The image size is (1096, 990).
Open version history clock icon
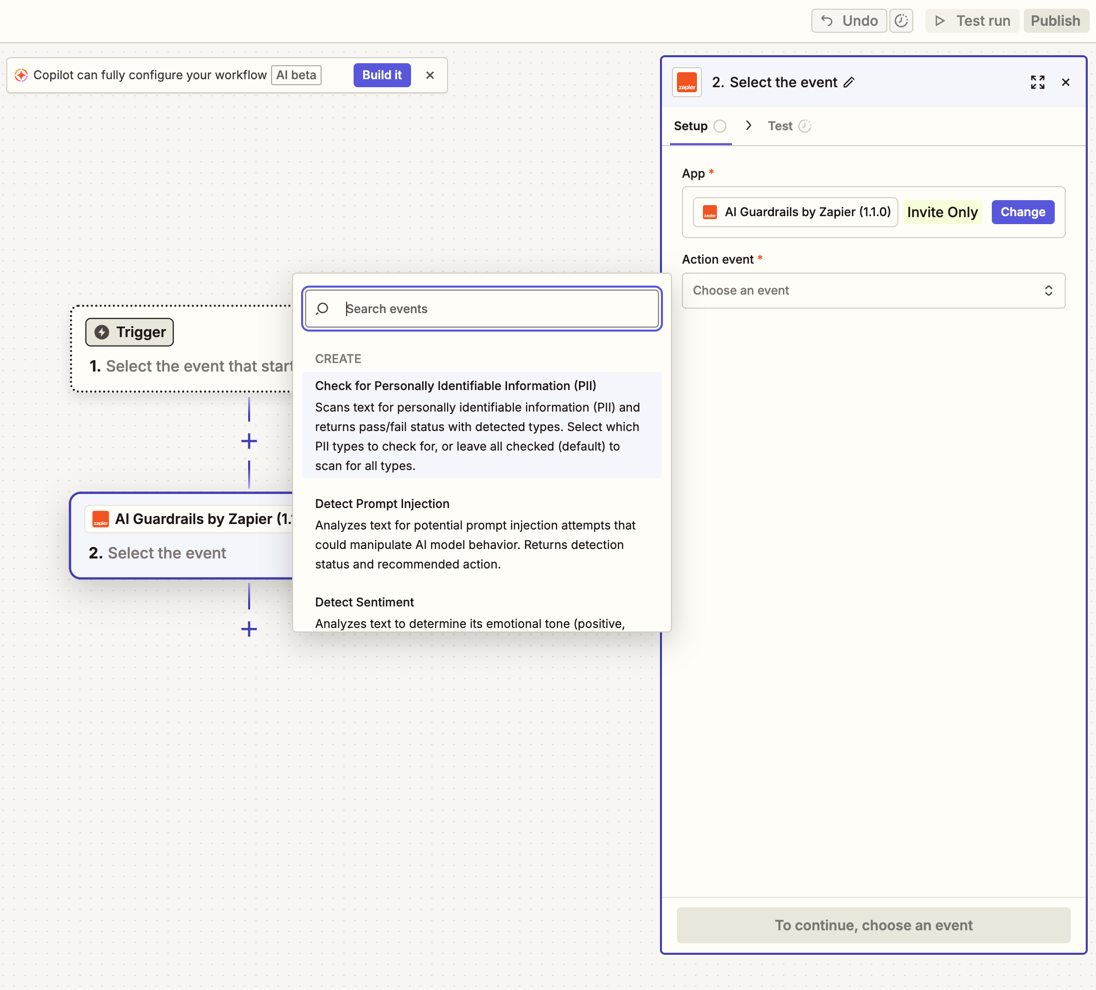pos(902,21)
